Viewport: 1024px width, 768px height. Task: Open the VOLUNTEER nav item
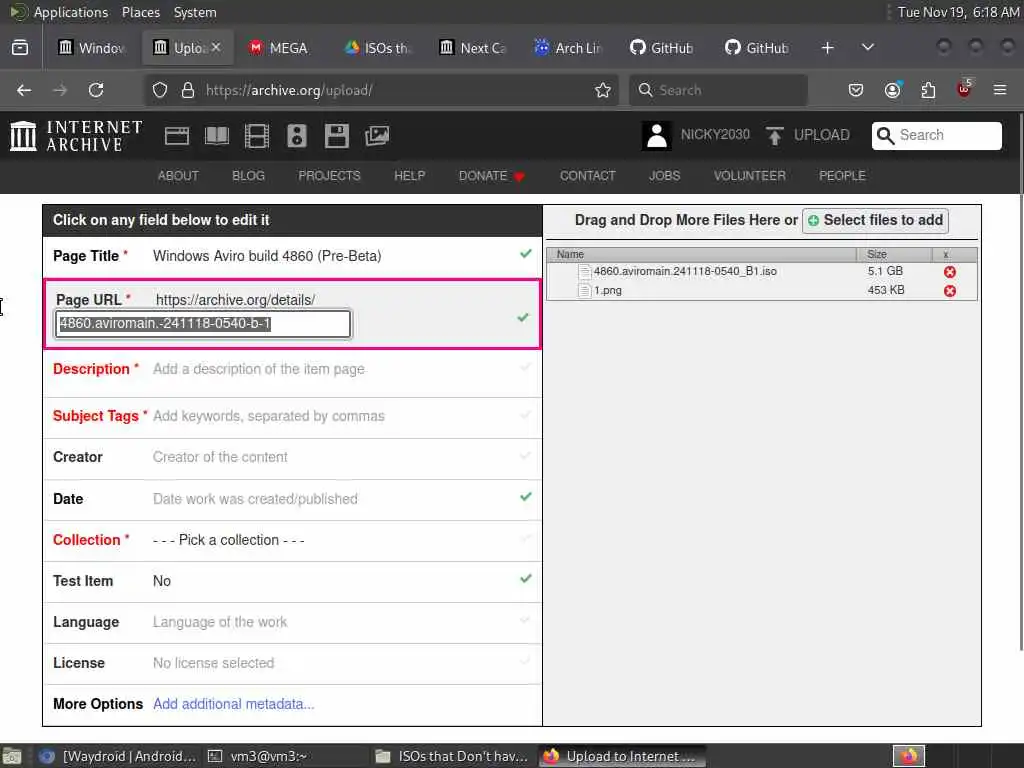(750, 176)
